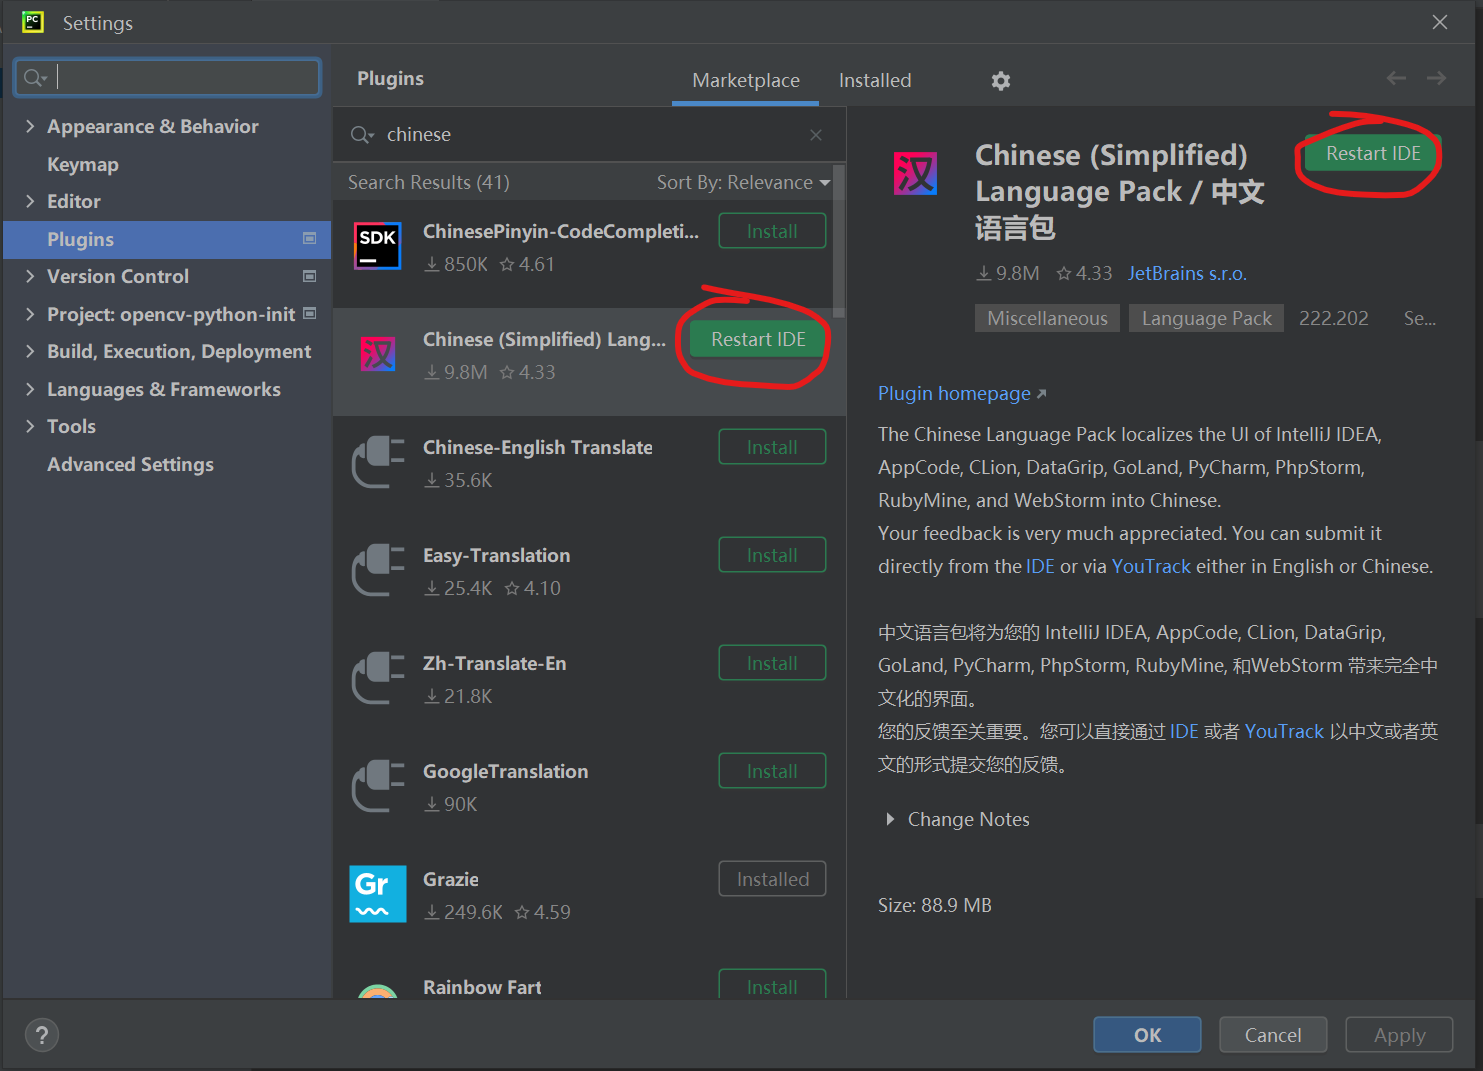Expand the Change Notes section
This screenshot has width=1483, height=1071.
tap(890, 819)
